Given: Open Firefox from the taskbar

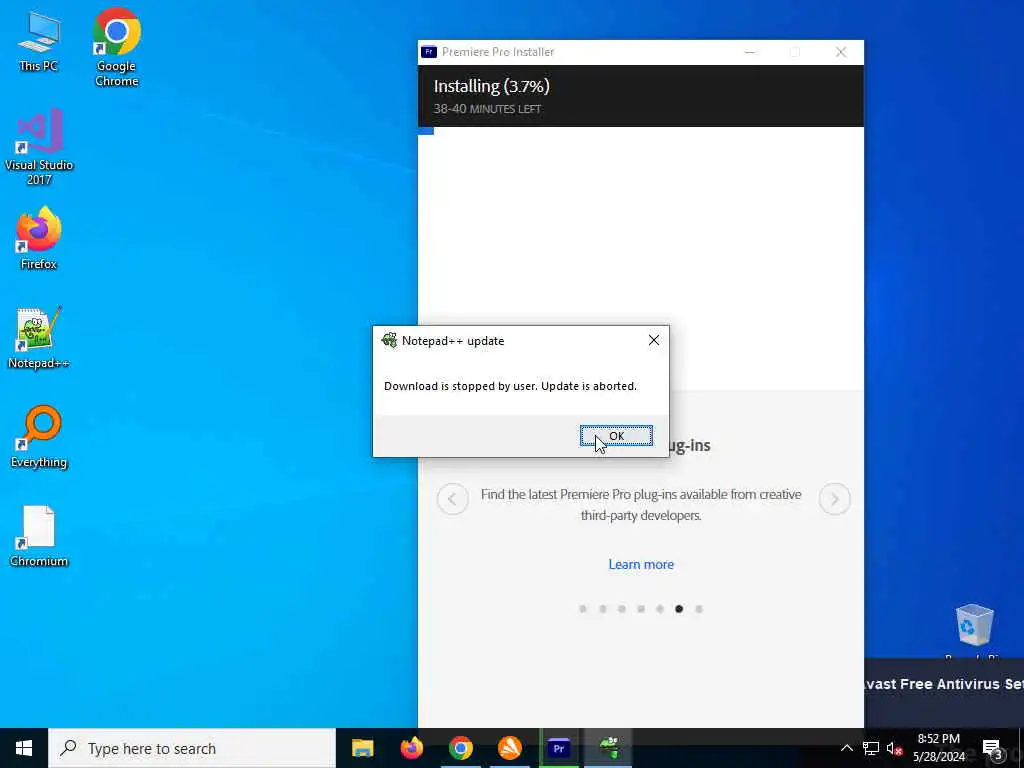Looking at the screenshot, I should (x=411, y=748).
